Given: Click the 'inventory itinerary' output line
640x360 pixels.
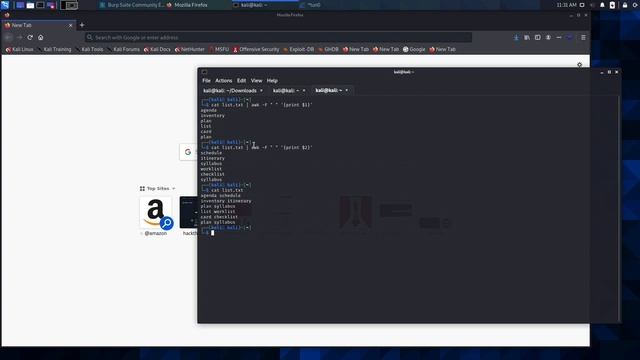Looking at the screenshot, I should (x=226, y=201).
